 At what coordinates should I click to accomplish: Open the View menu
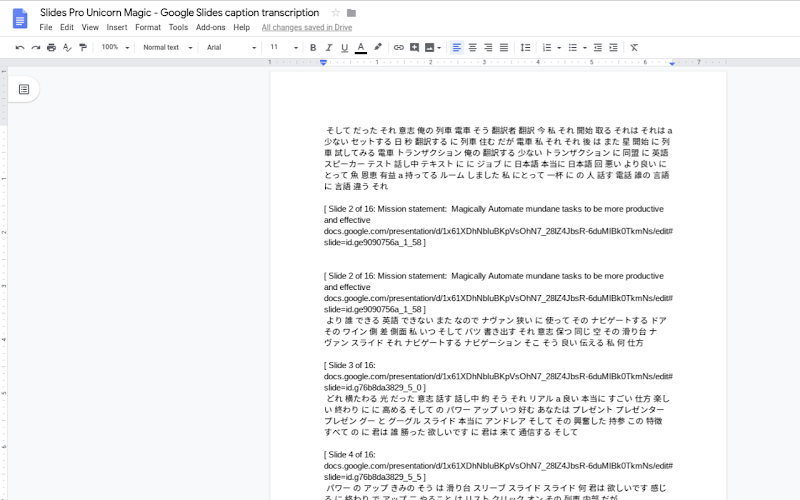coord(90,28)
